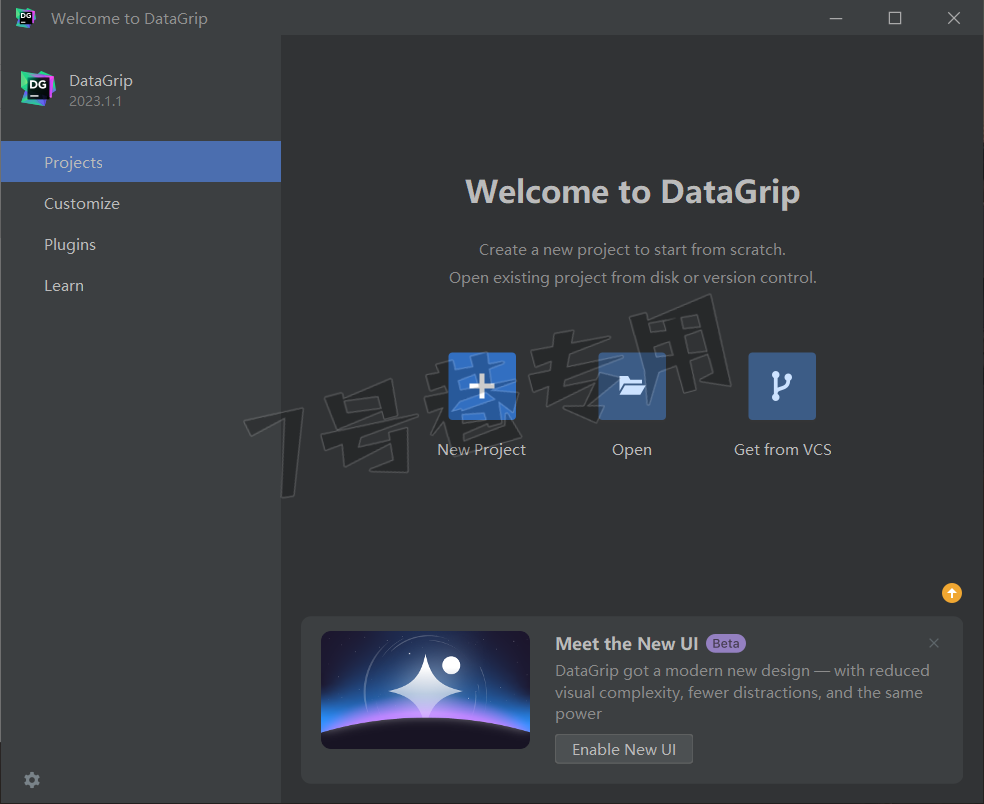Click the New Project text label
Image resolution: width=984 pixels, height=804 pixels.
481,449
